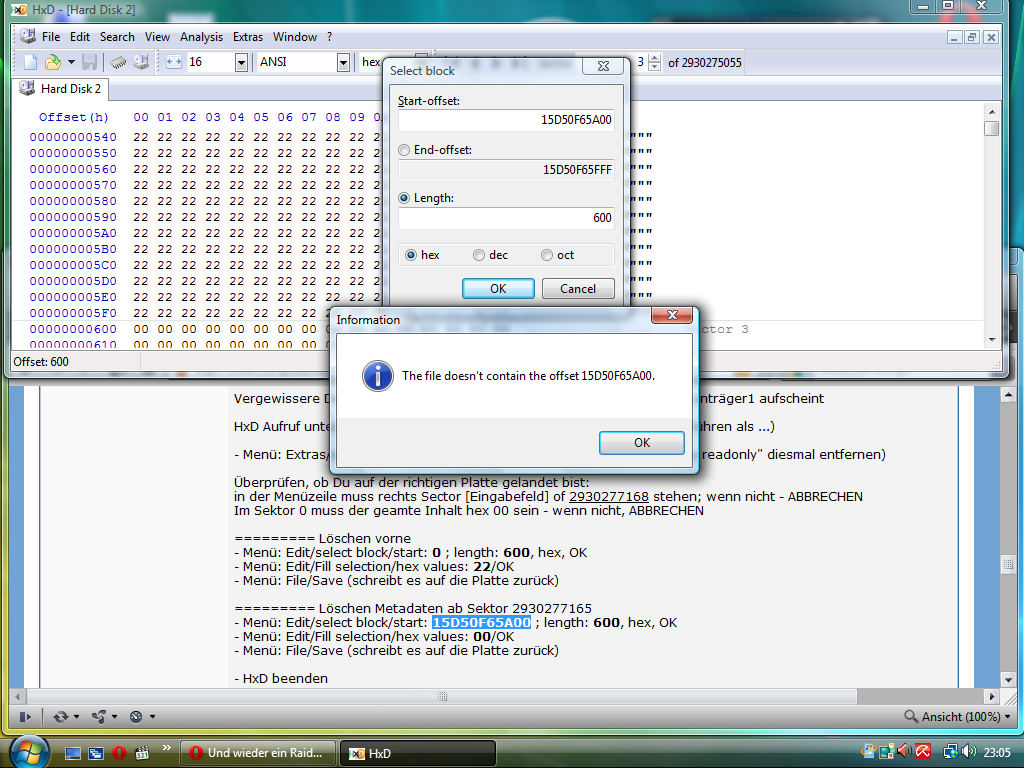Click the hex editor scroll down arrow

click(992, 340)
